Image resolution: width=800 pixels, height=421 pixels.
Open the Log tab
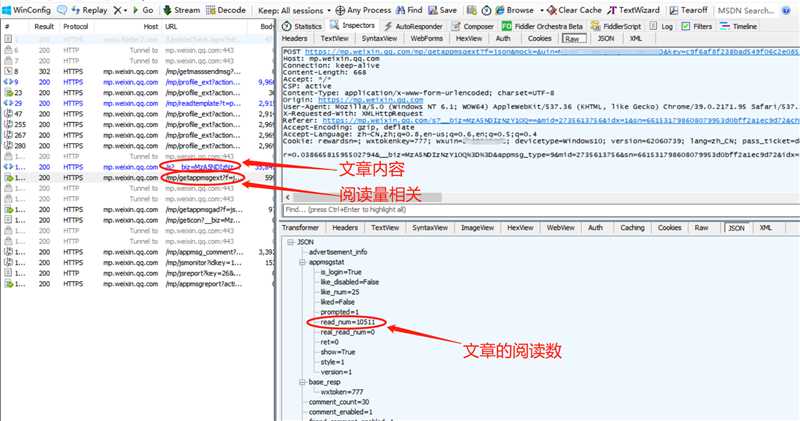pos(661,26)
